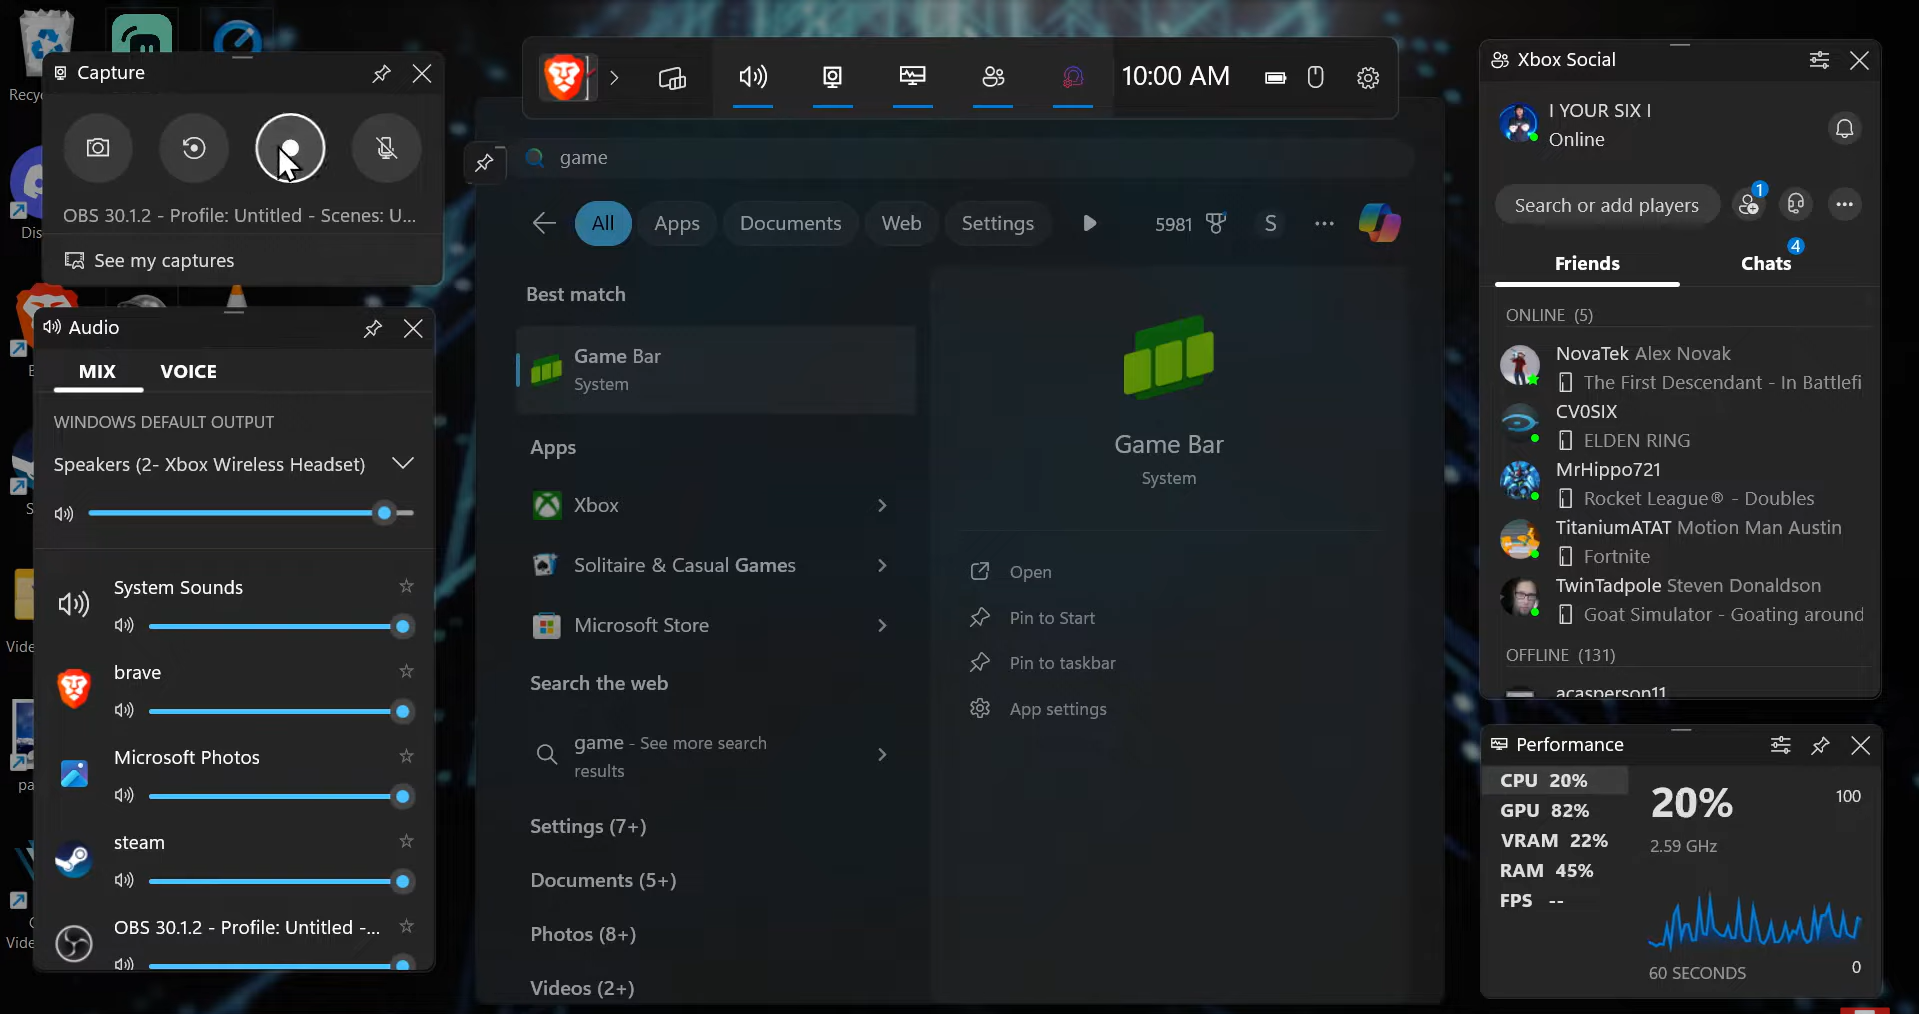Open Game Bar settings gear
This screenshot has width=1919, height=1014.
tap(1368, 78)
